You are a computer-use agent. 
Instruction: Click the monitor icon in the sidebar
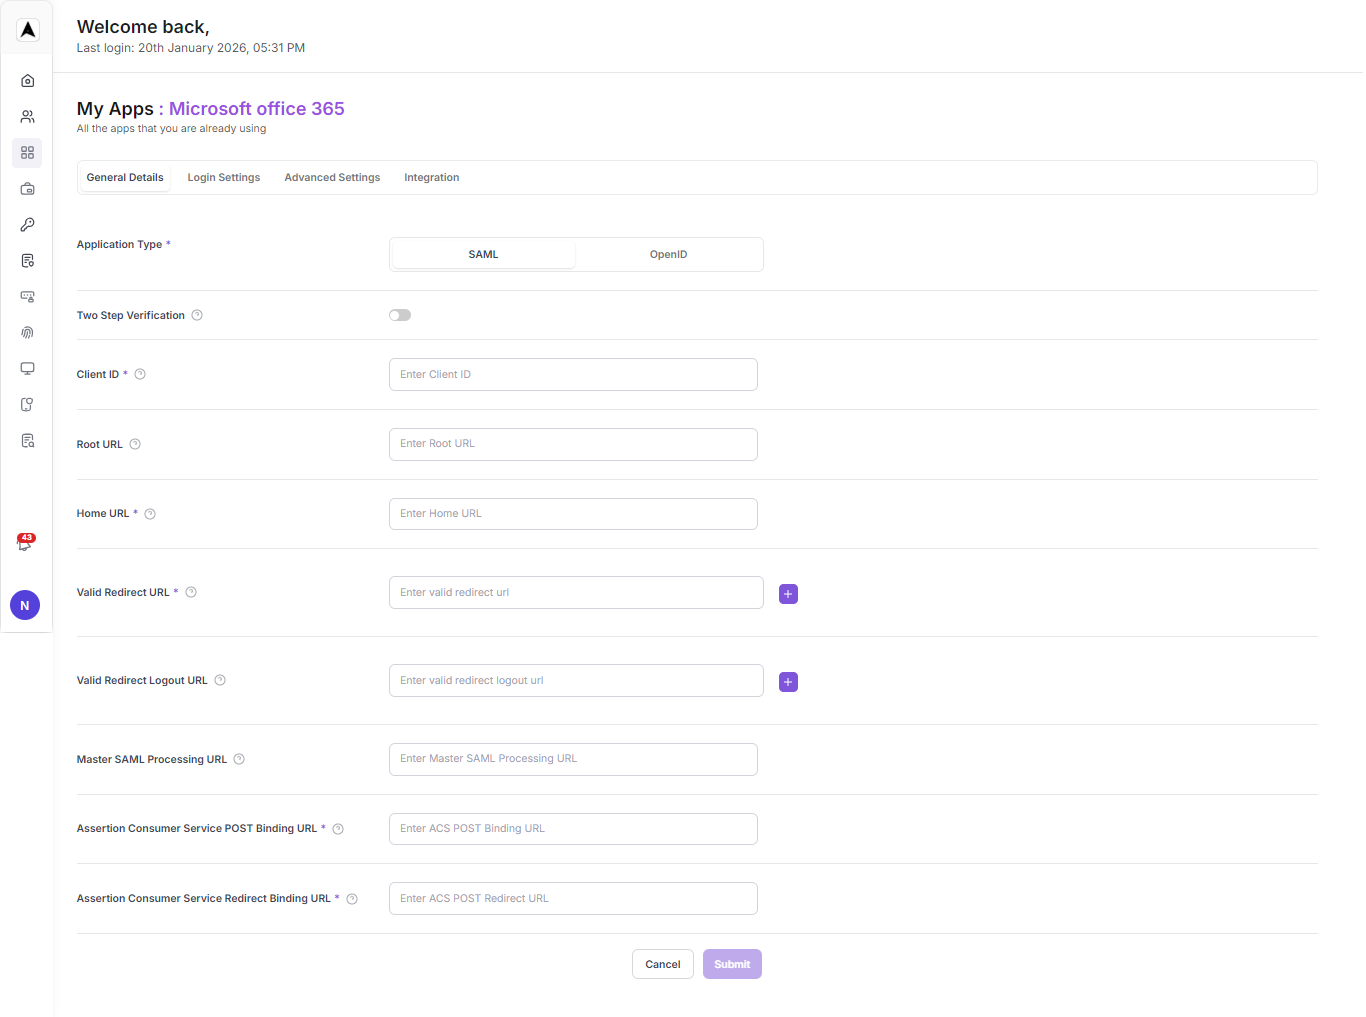[27, 369]
